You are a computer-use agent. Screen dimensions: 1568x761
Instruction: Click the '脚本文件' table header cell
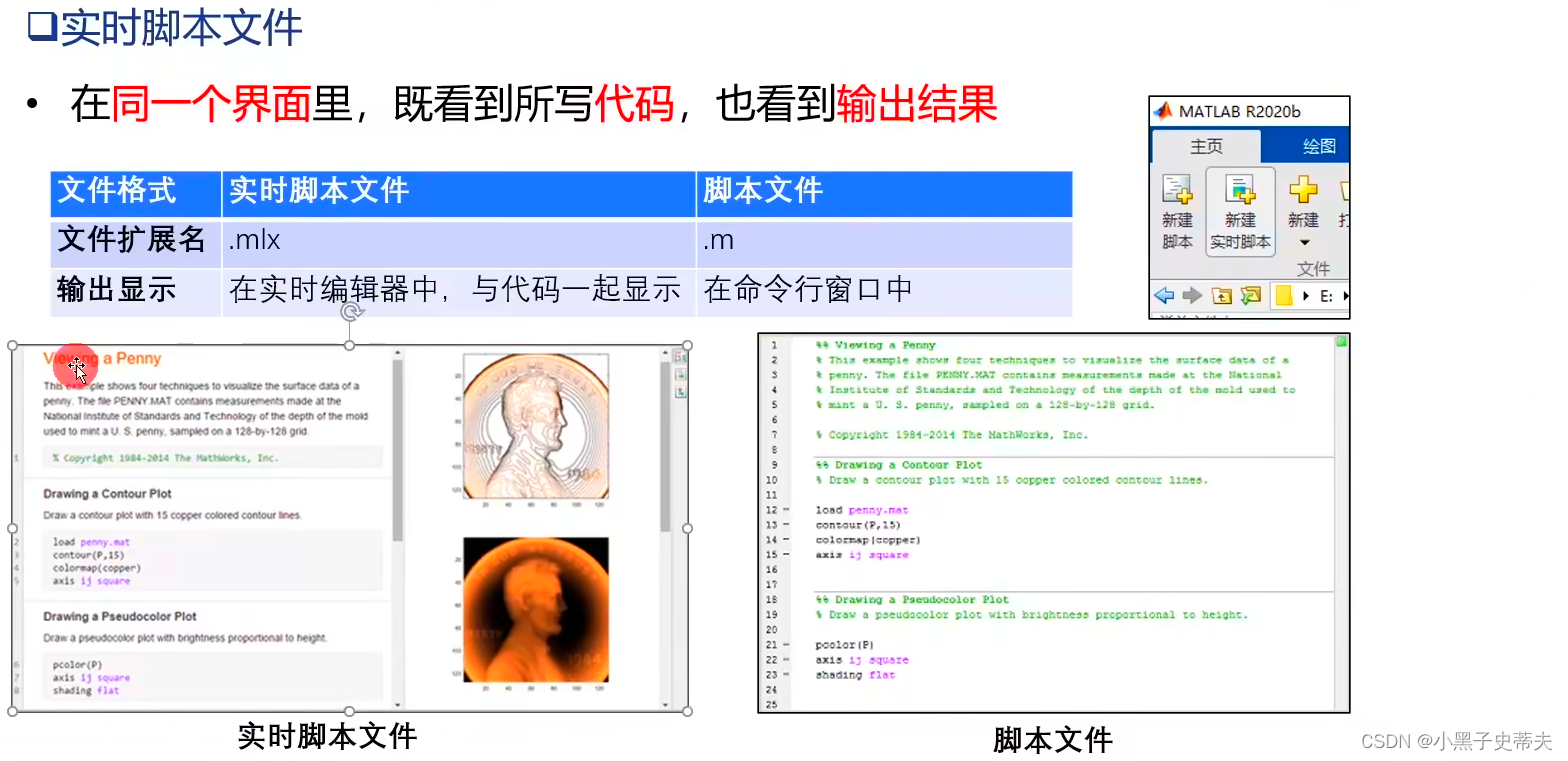click(x=885, y=192)
